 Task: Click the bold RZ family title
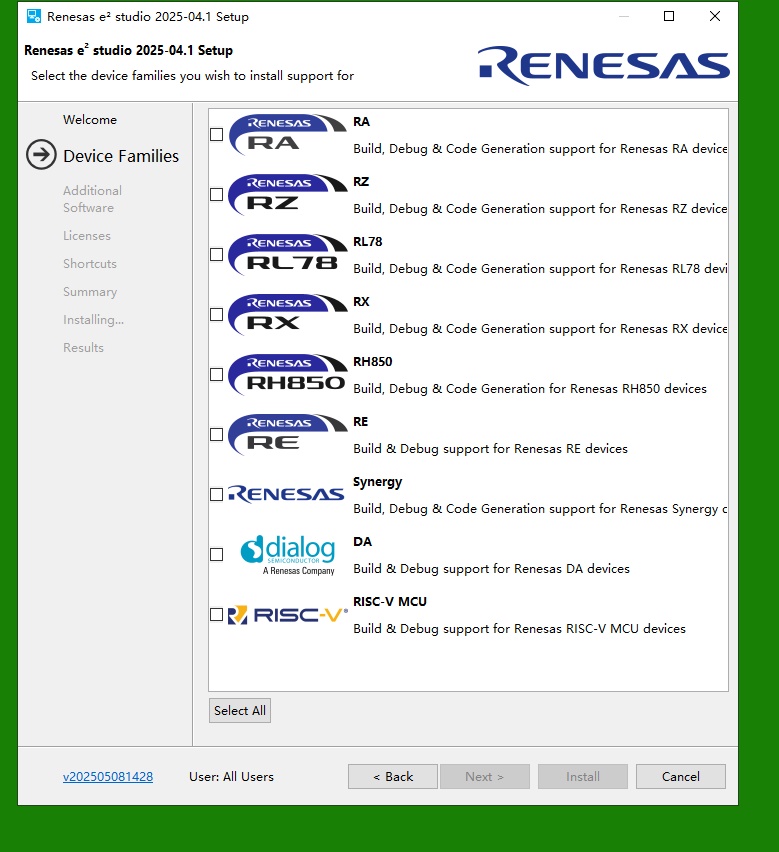point(361,181)
